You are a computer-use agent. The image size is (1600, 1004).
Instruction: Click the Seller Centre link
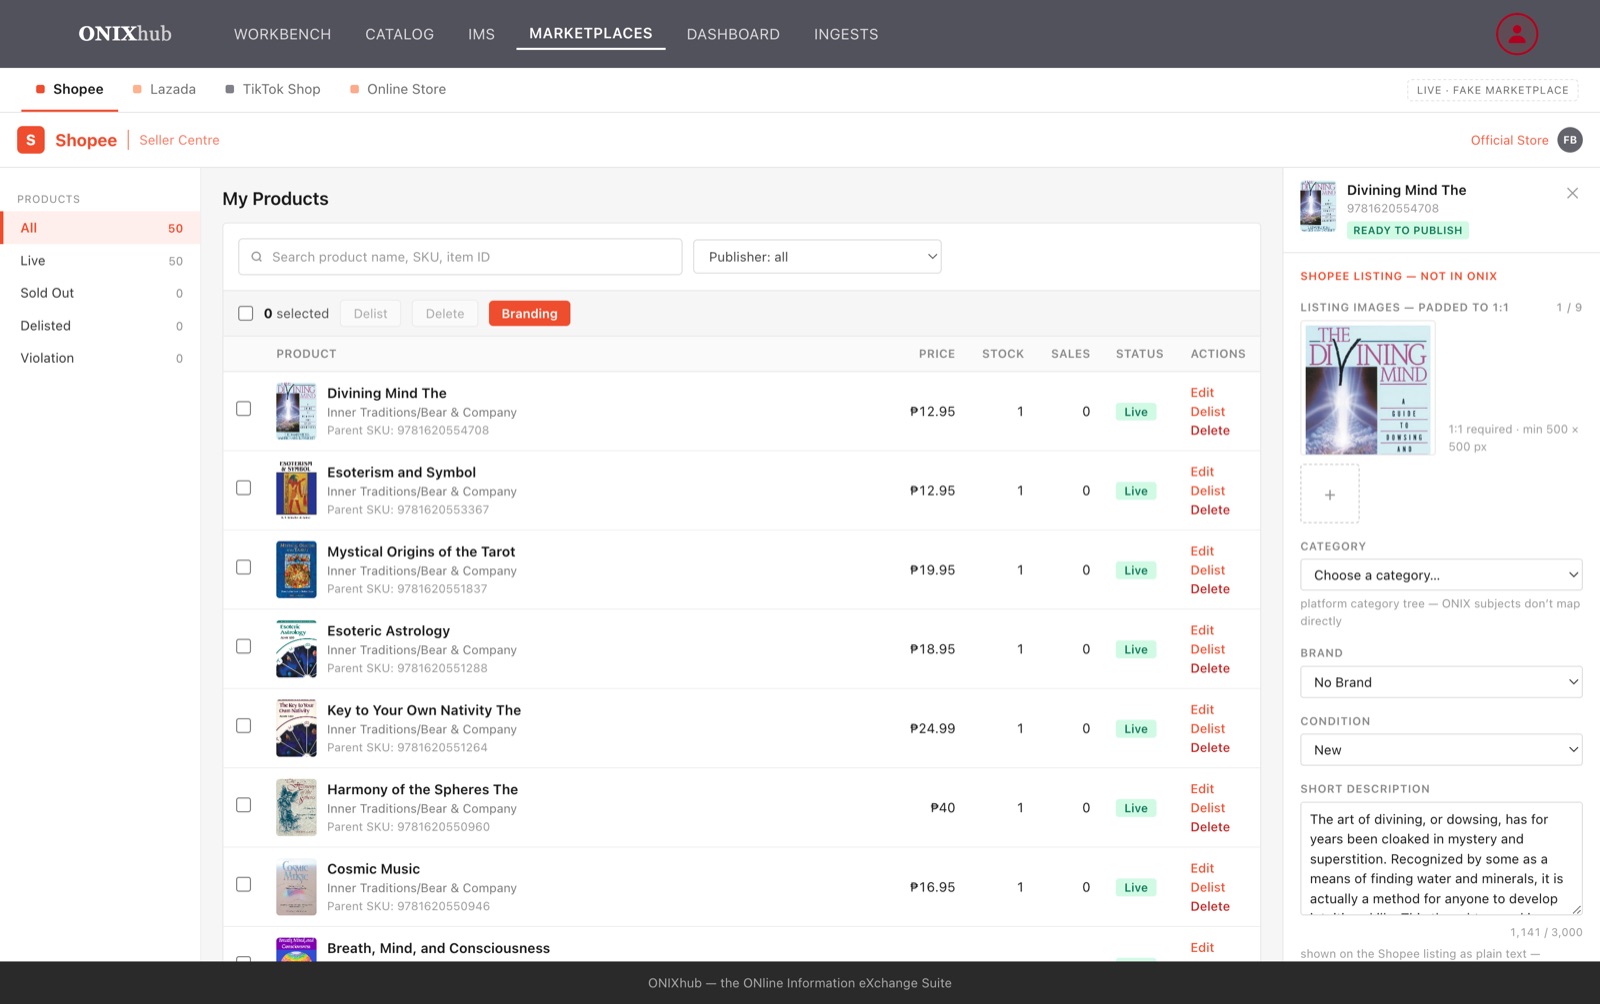[179, 140]
